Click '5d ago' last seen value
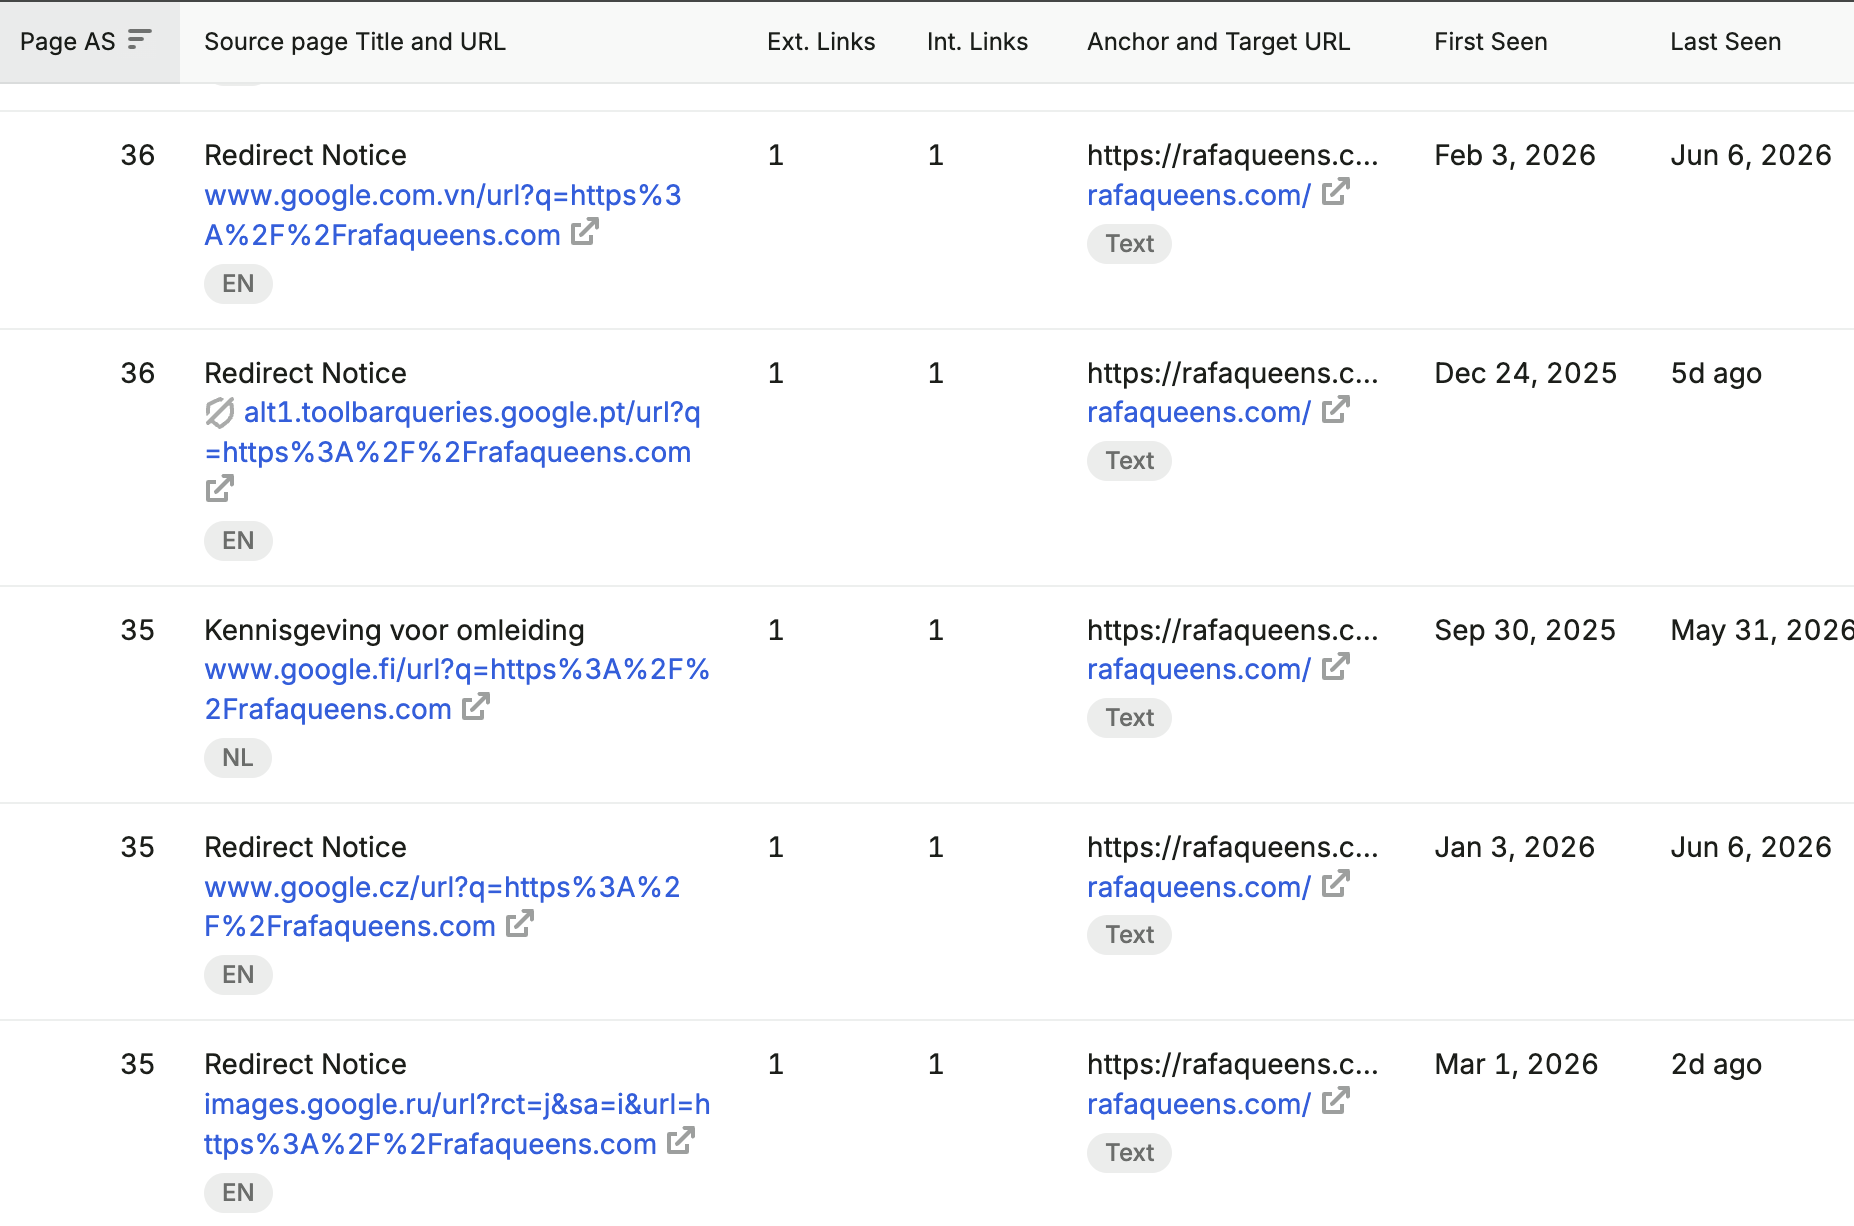 point(1716,373)
